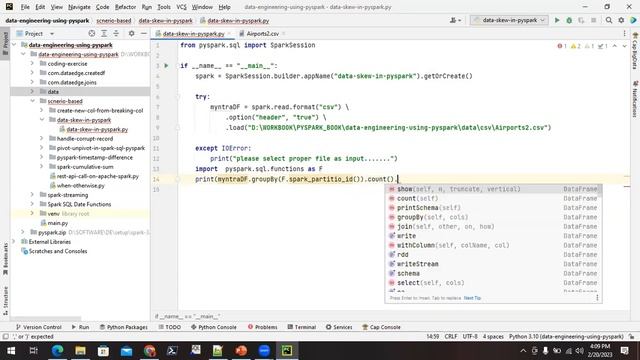
Task: Open code completion popup options menu
Action: [597, 298]
